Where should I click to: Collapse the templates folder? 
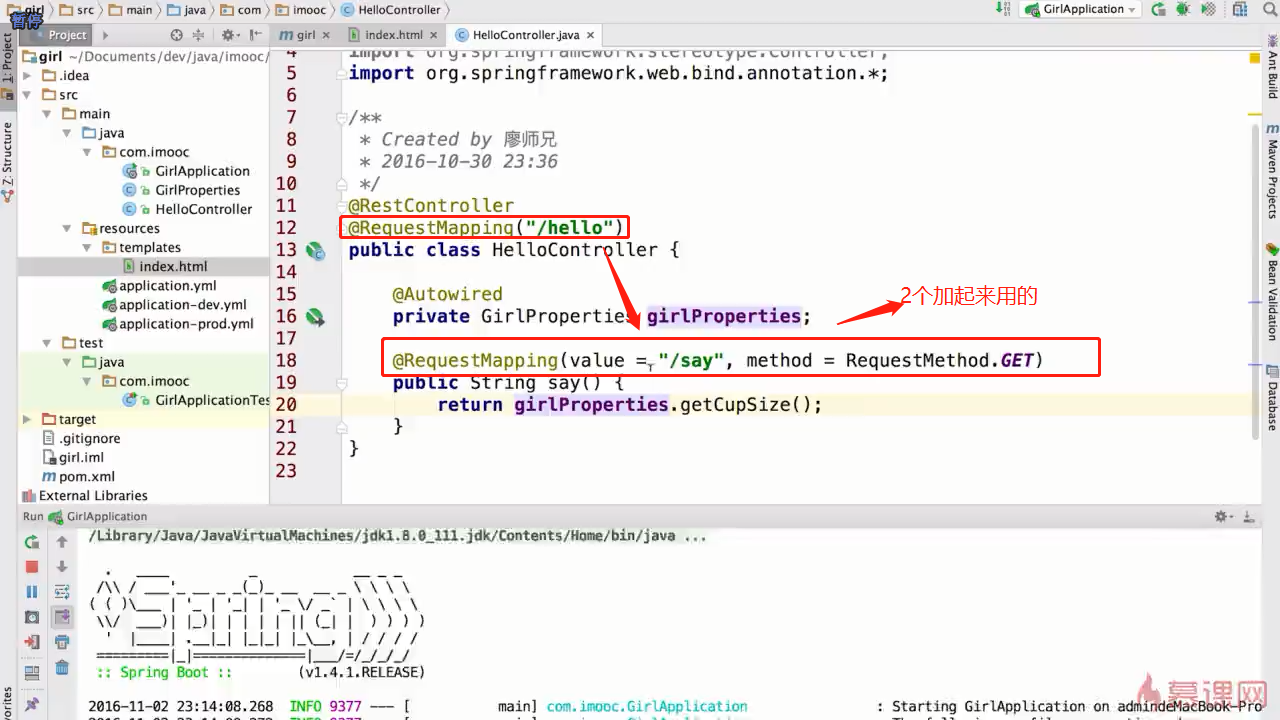point(89,247)
